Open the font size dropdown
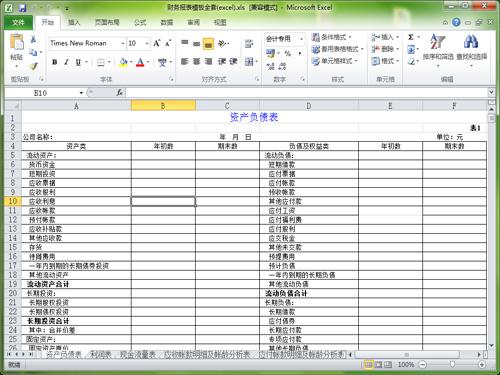 [147, 43]
